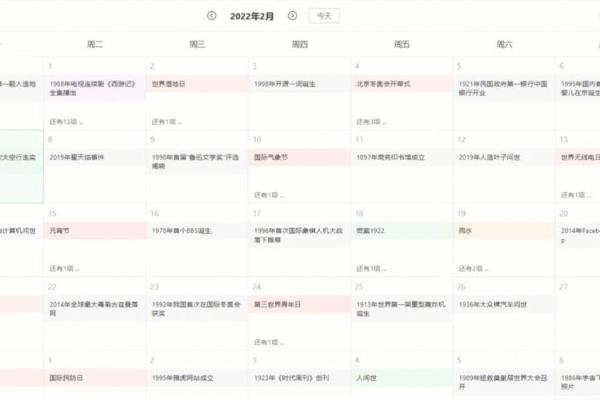Open the 元宵节 event

95,231
